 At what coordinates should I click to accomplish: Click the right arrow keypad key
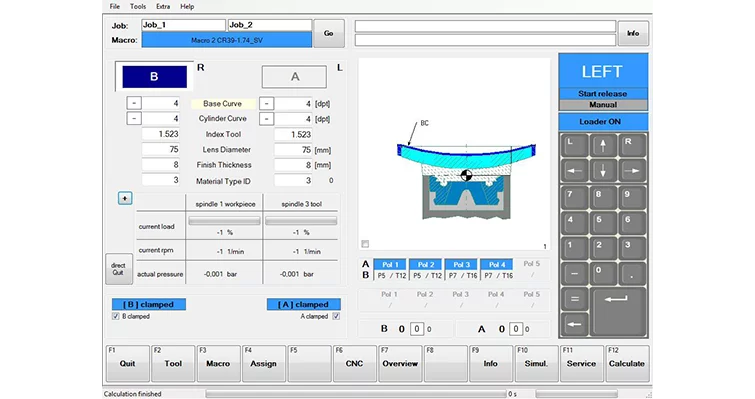[x=632, y=170]
